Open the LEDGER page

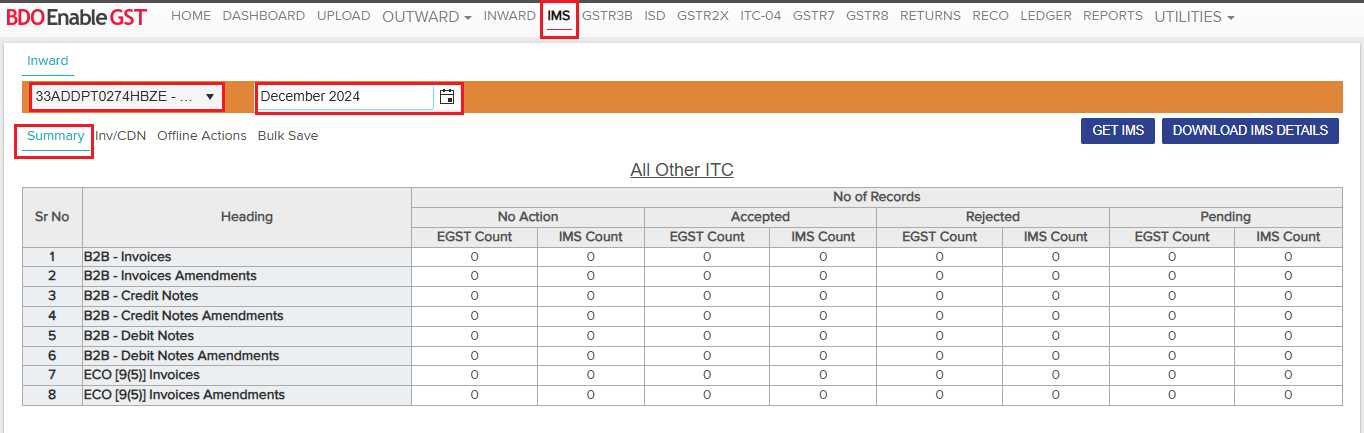tap(1045, 16)
